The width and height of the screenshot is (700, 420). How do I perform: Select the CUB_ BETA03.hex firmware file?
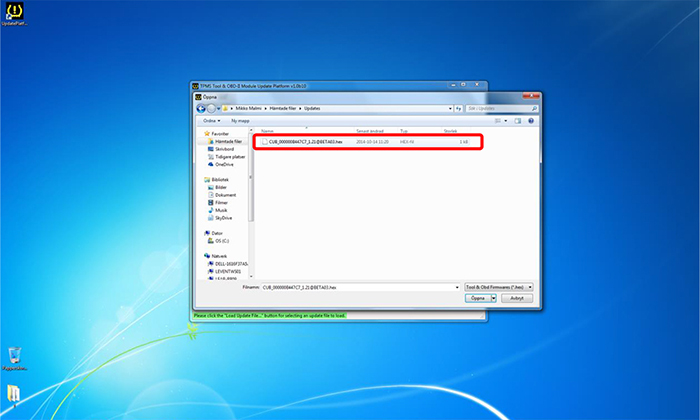tap(305, 143)
